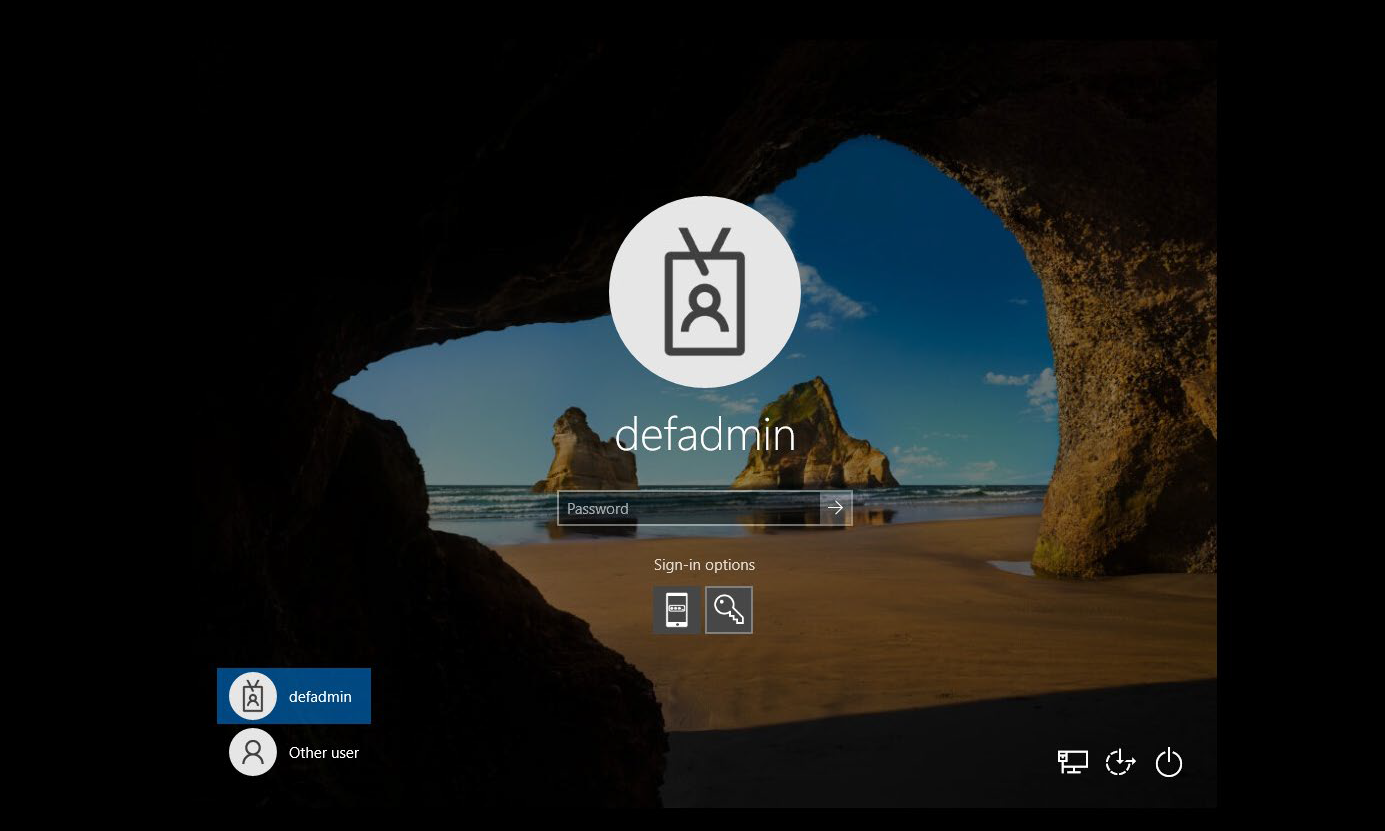Switch to the Other user label

pyautogui.click(x=323, y=753)
